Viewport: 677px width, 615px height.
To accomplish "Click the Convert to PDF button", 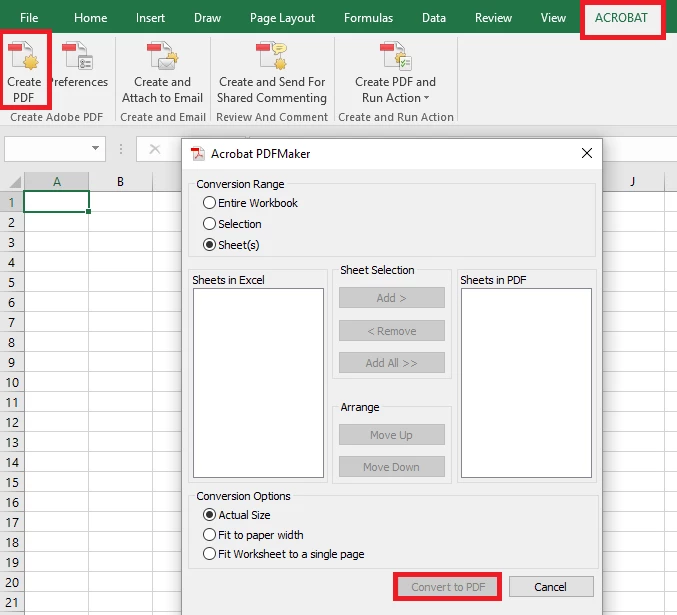I will (448, 587).
